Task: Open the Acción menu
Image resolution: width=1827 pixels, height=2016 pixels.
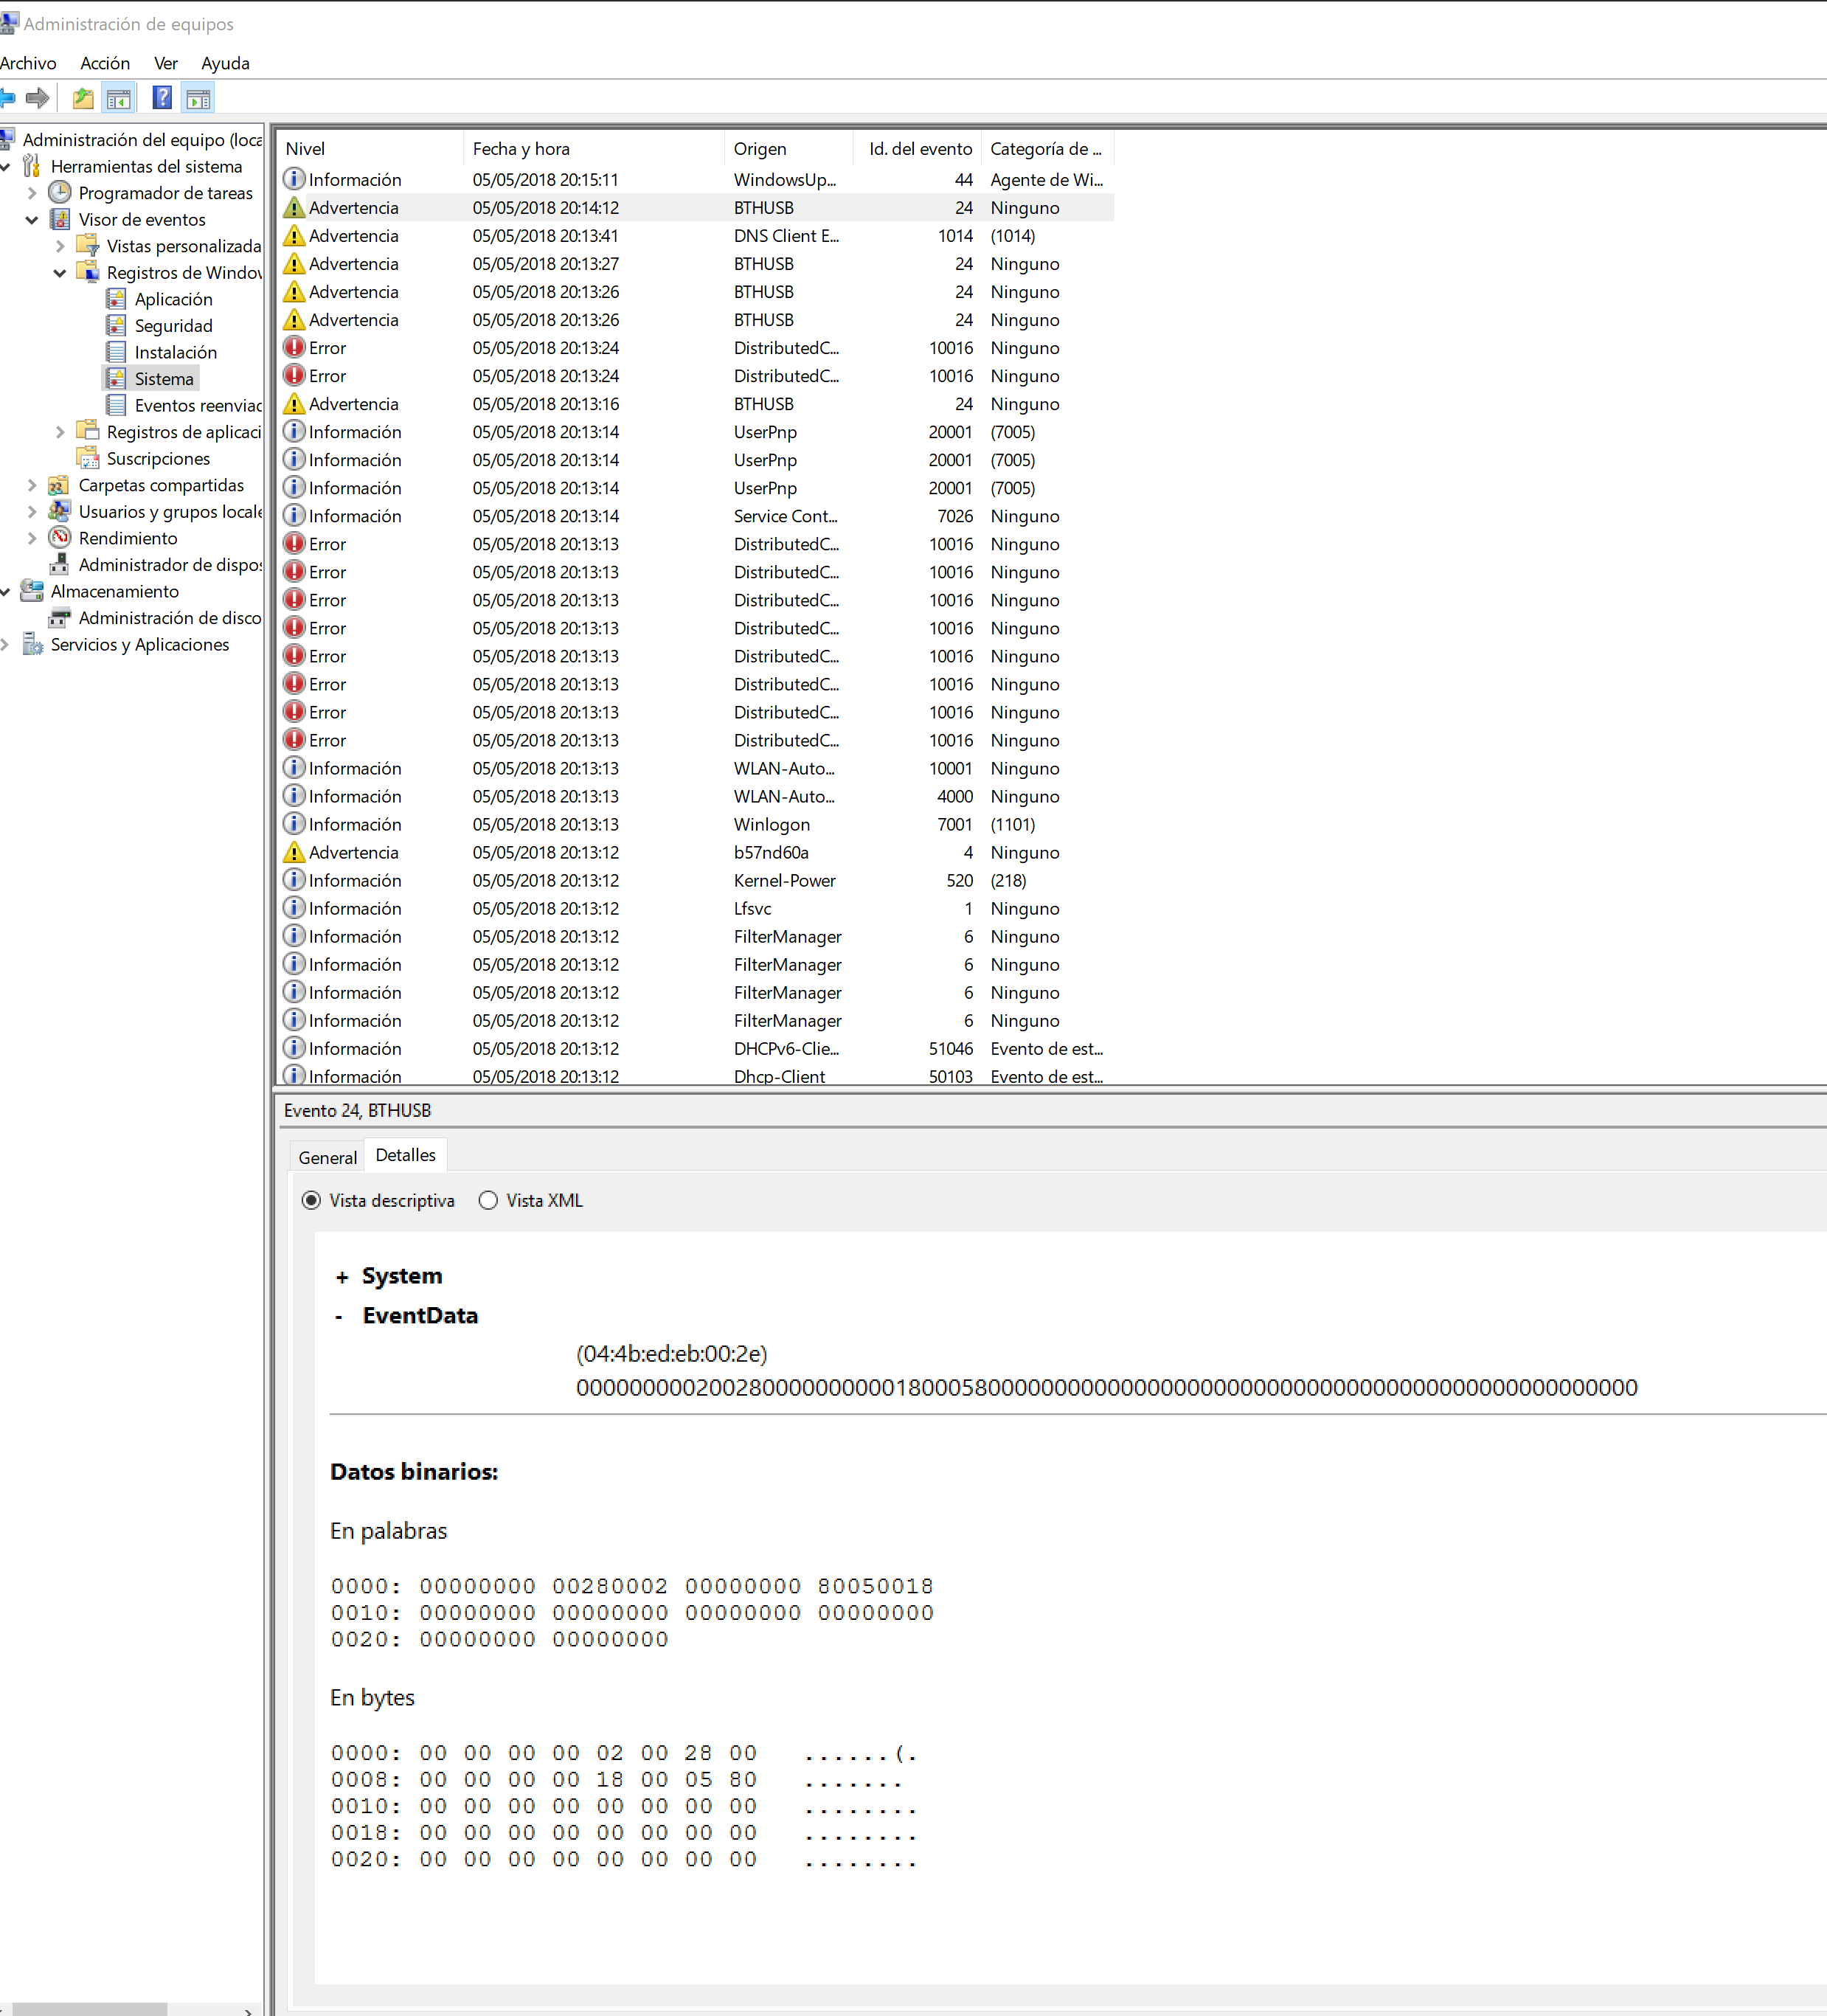Action: pos(105,63)
